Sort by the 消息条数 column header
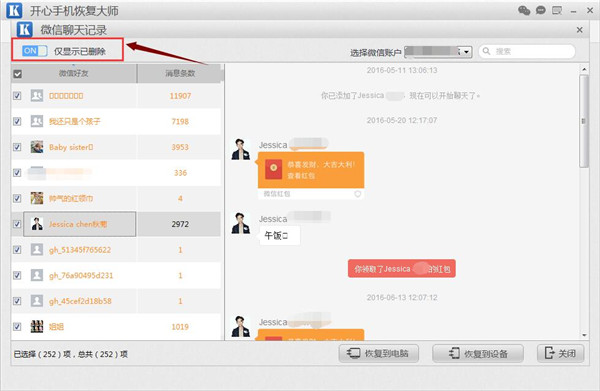The height and width of the screenshot is (391, 600). [x=180, y=73]
